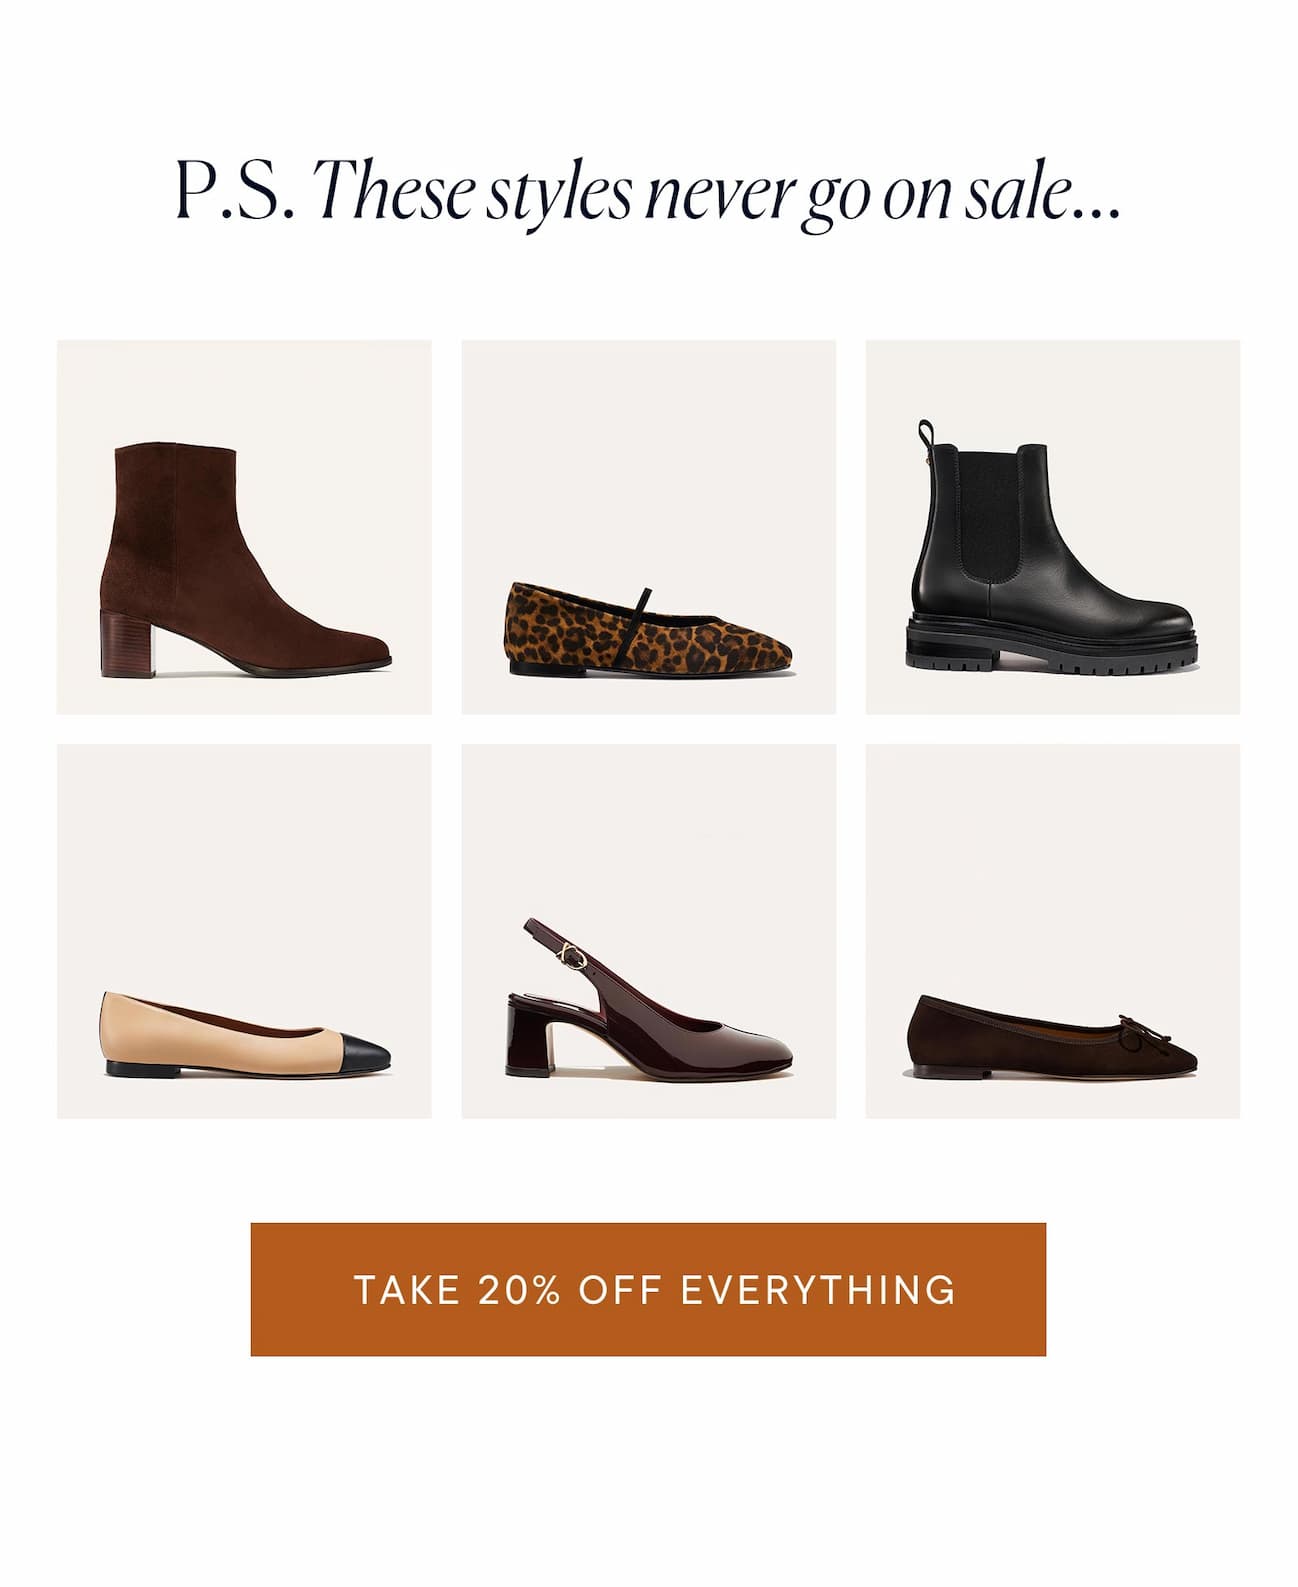Select the burgundy patent slingback pump
The image size is (1298, 1587).
648,931
